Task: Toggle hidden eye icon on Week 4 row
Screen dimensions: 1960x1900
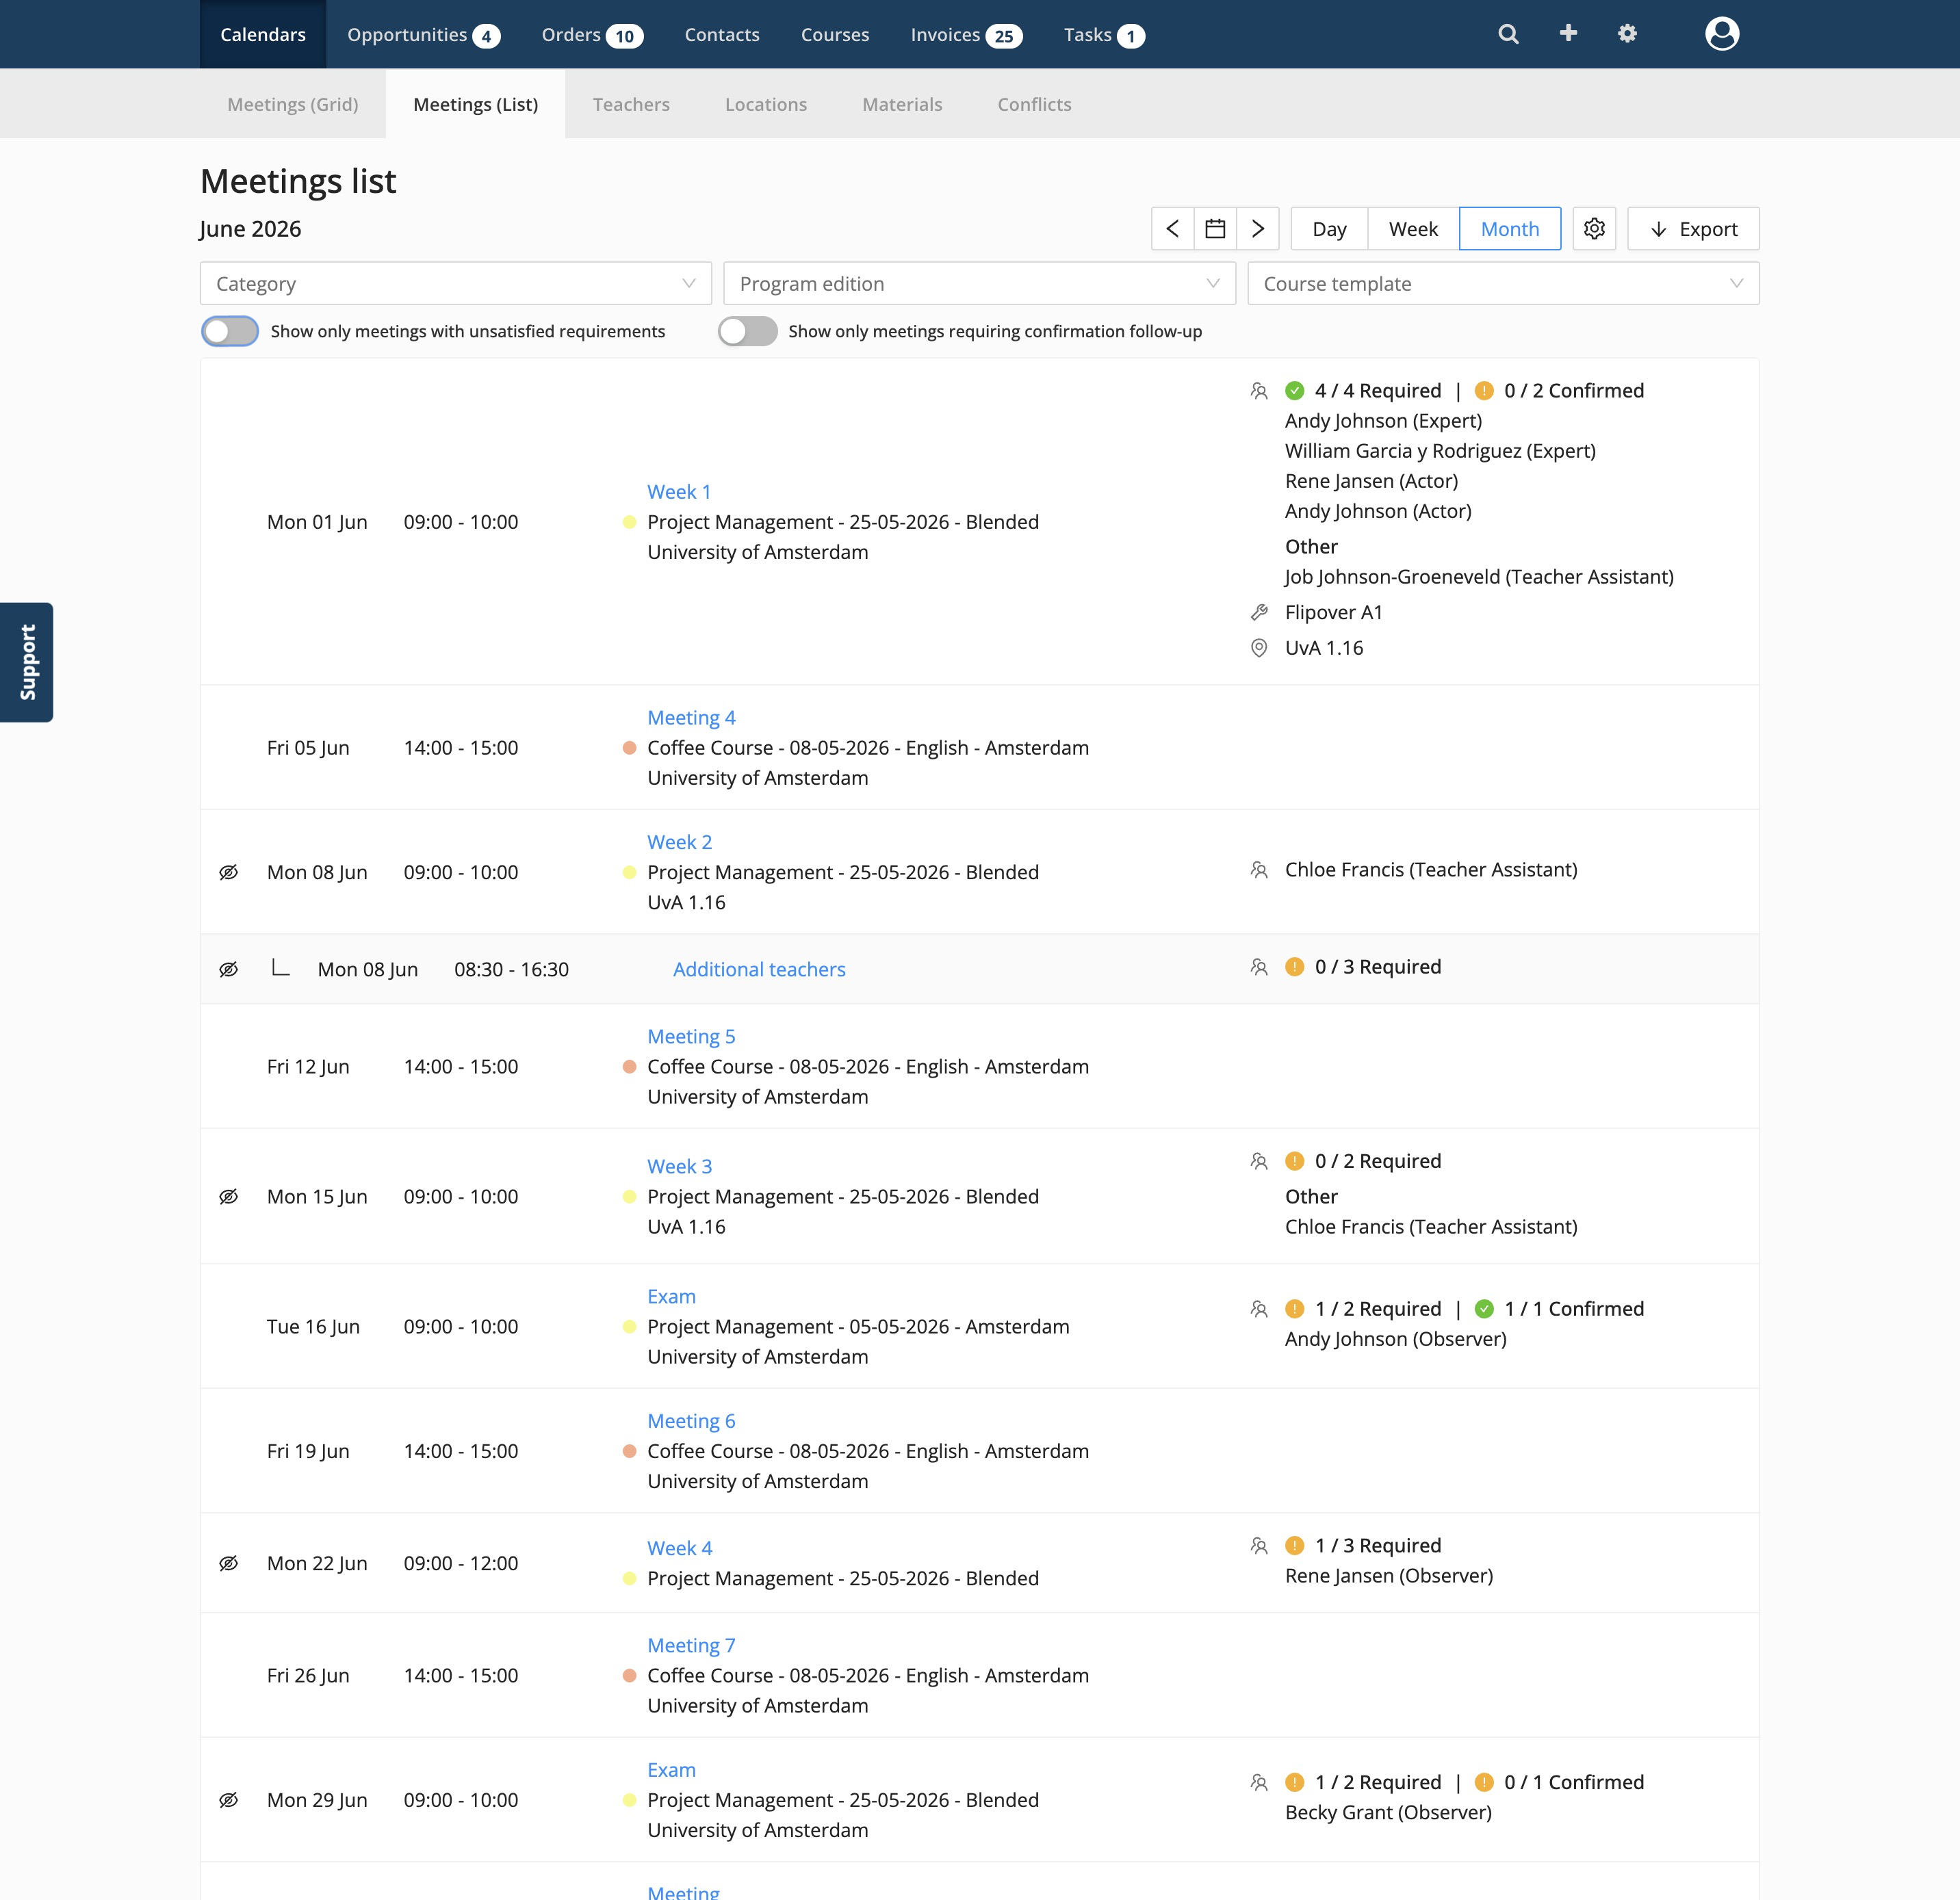Action: pos(228,1563)
